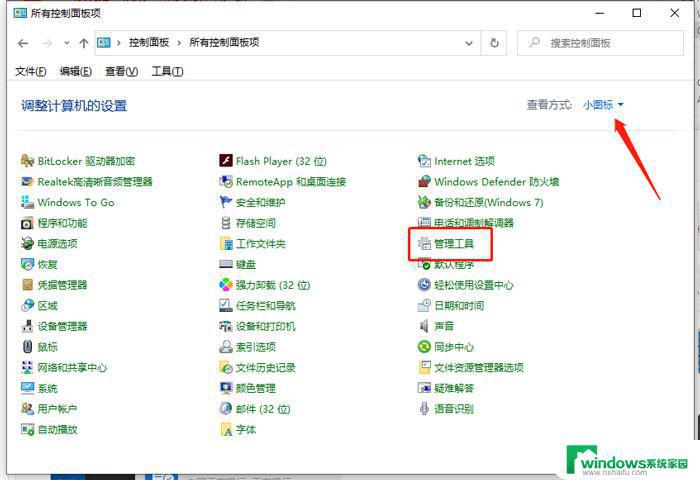Open 凭据管理器 icon

pyautogui.click(x=27, y=285)
